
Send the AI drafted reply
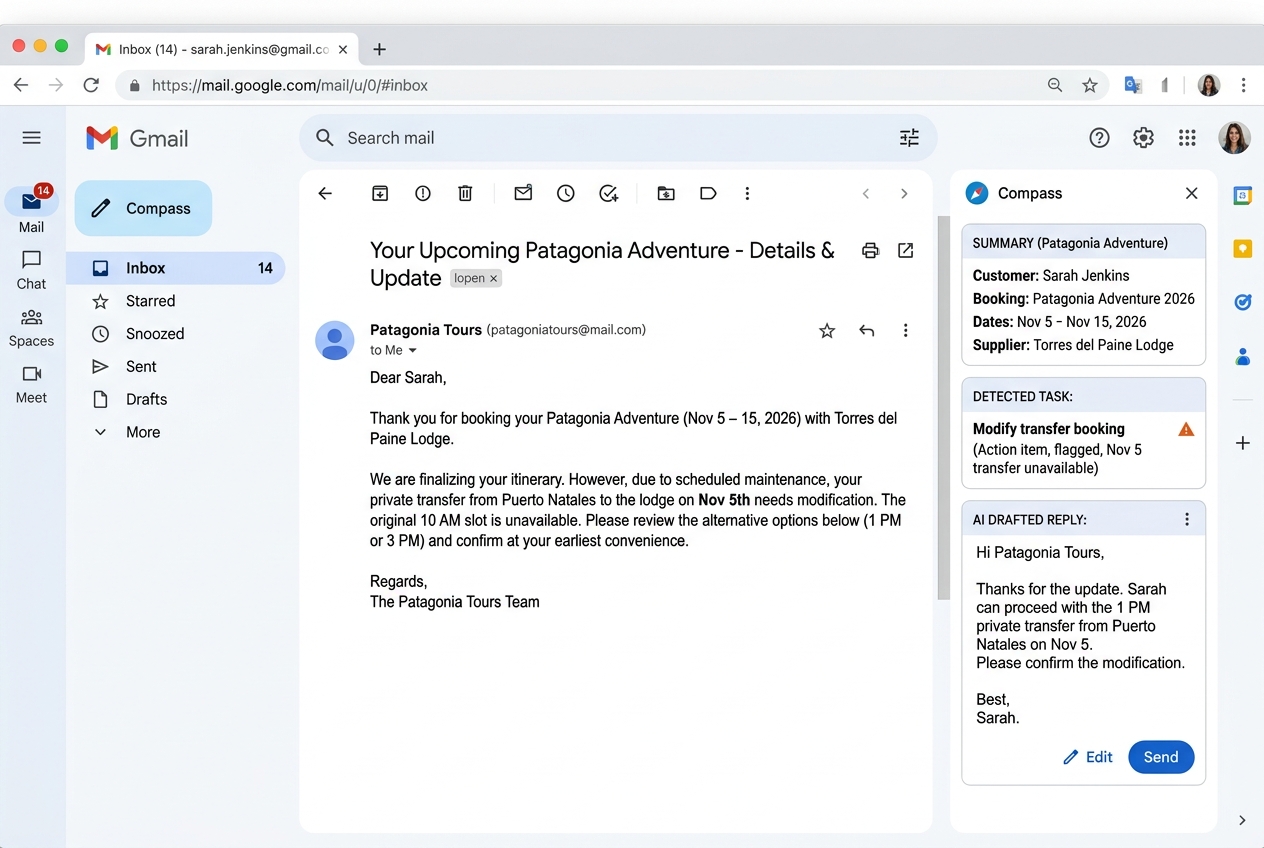1161,757
